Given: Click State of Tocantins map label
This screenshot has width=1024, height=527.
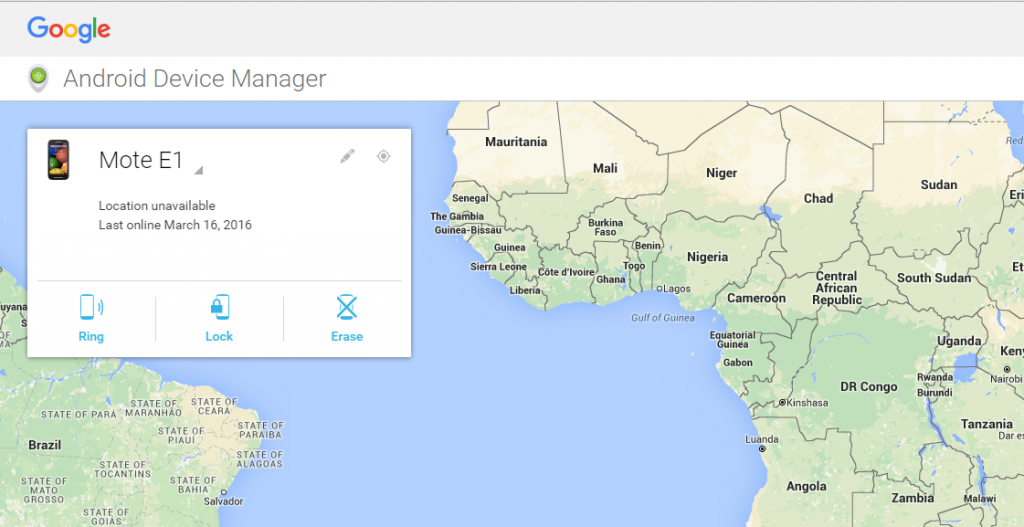Looking at the screenshot, I should [122, 469].
